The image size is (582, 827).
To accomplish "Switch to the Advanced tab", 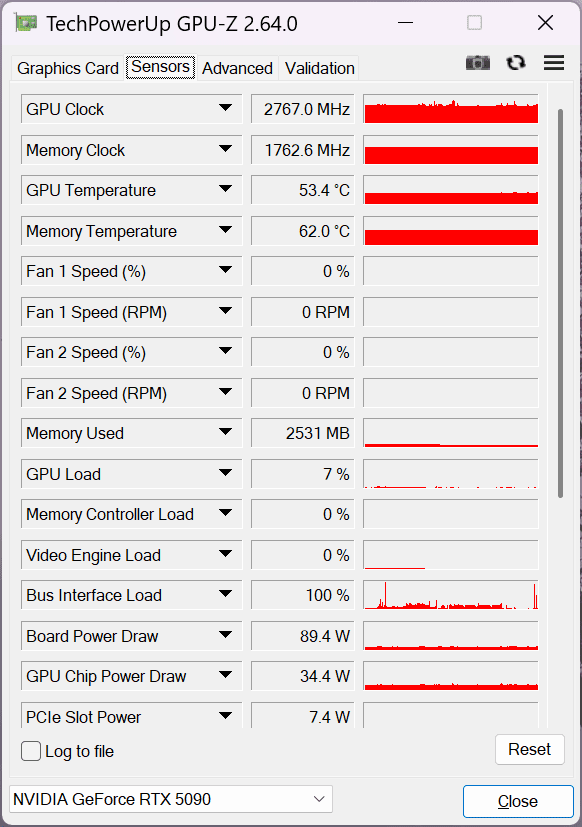I will click(237, 68).
